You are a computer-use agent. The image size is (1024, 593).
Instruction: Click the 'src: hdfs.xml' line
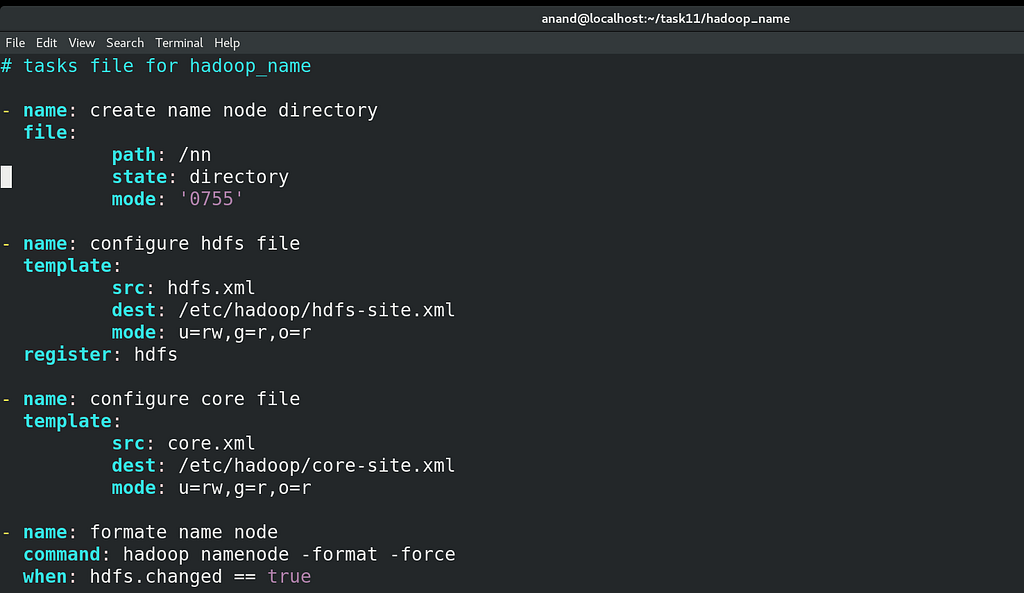tap(184, 288)
